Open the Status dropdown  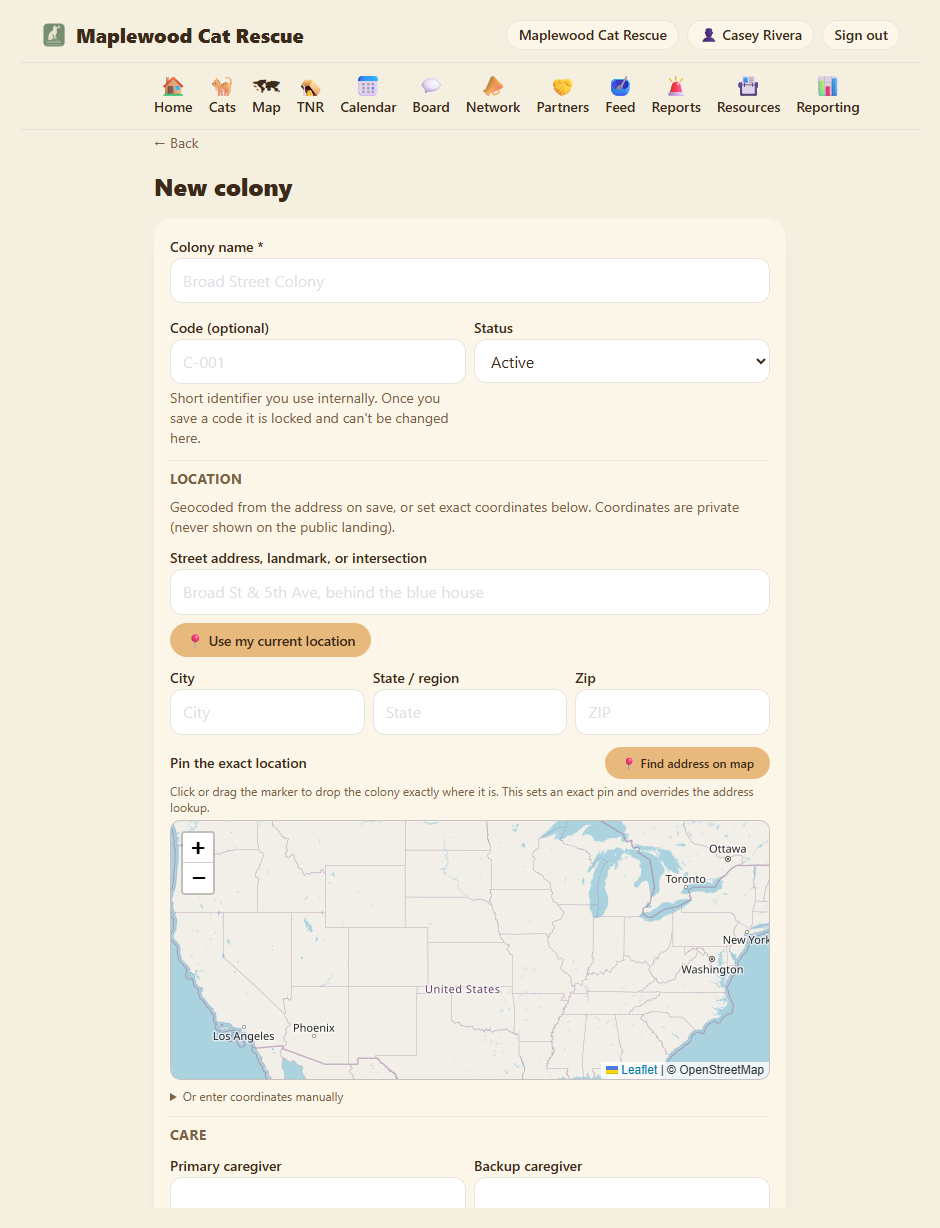point(622,362)
